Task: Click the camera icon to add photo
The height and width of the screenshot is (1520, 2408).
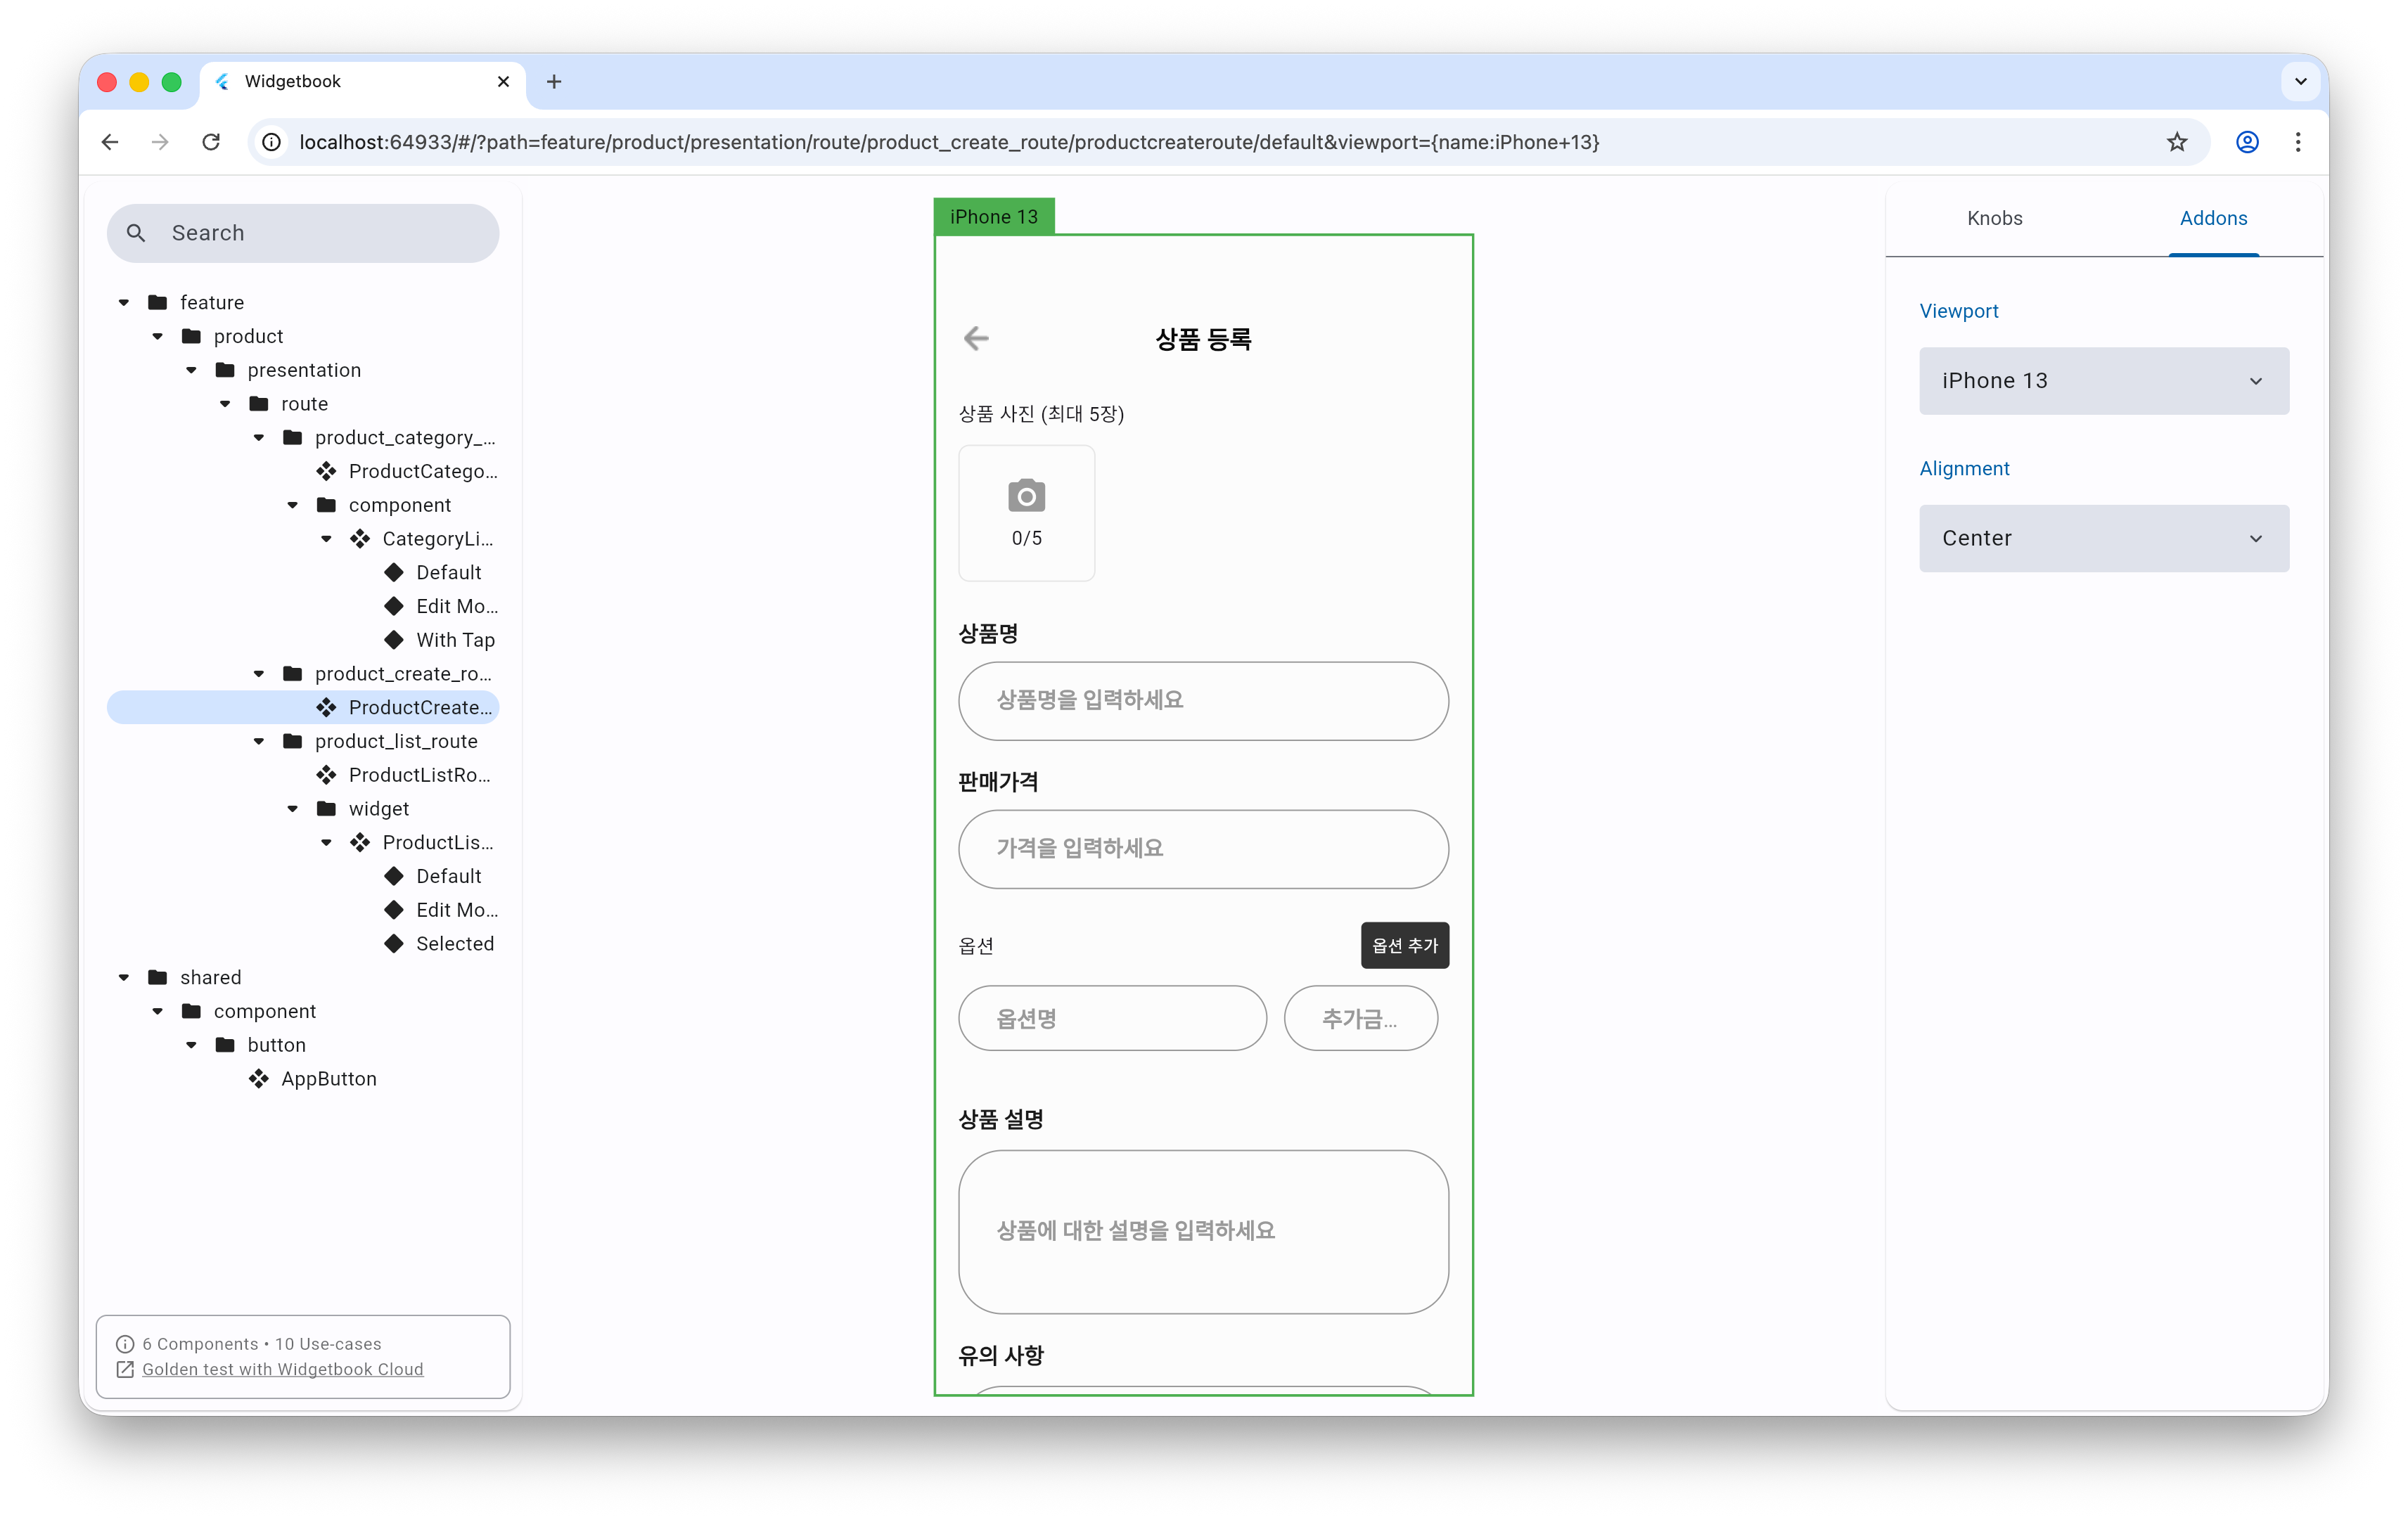Action: pos(1026,496)
